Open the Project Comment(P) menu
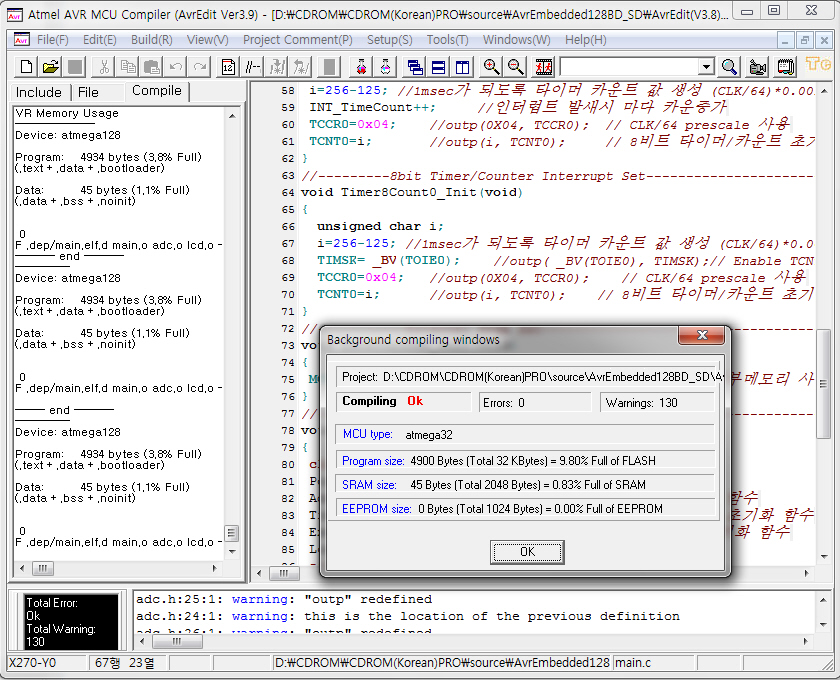Image resolution: width=840 pixels, height=680 pixels. (x=298, y=40)
